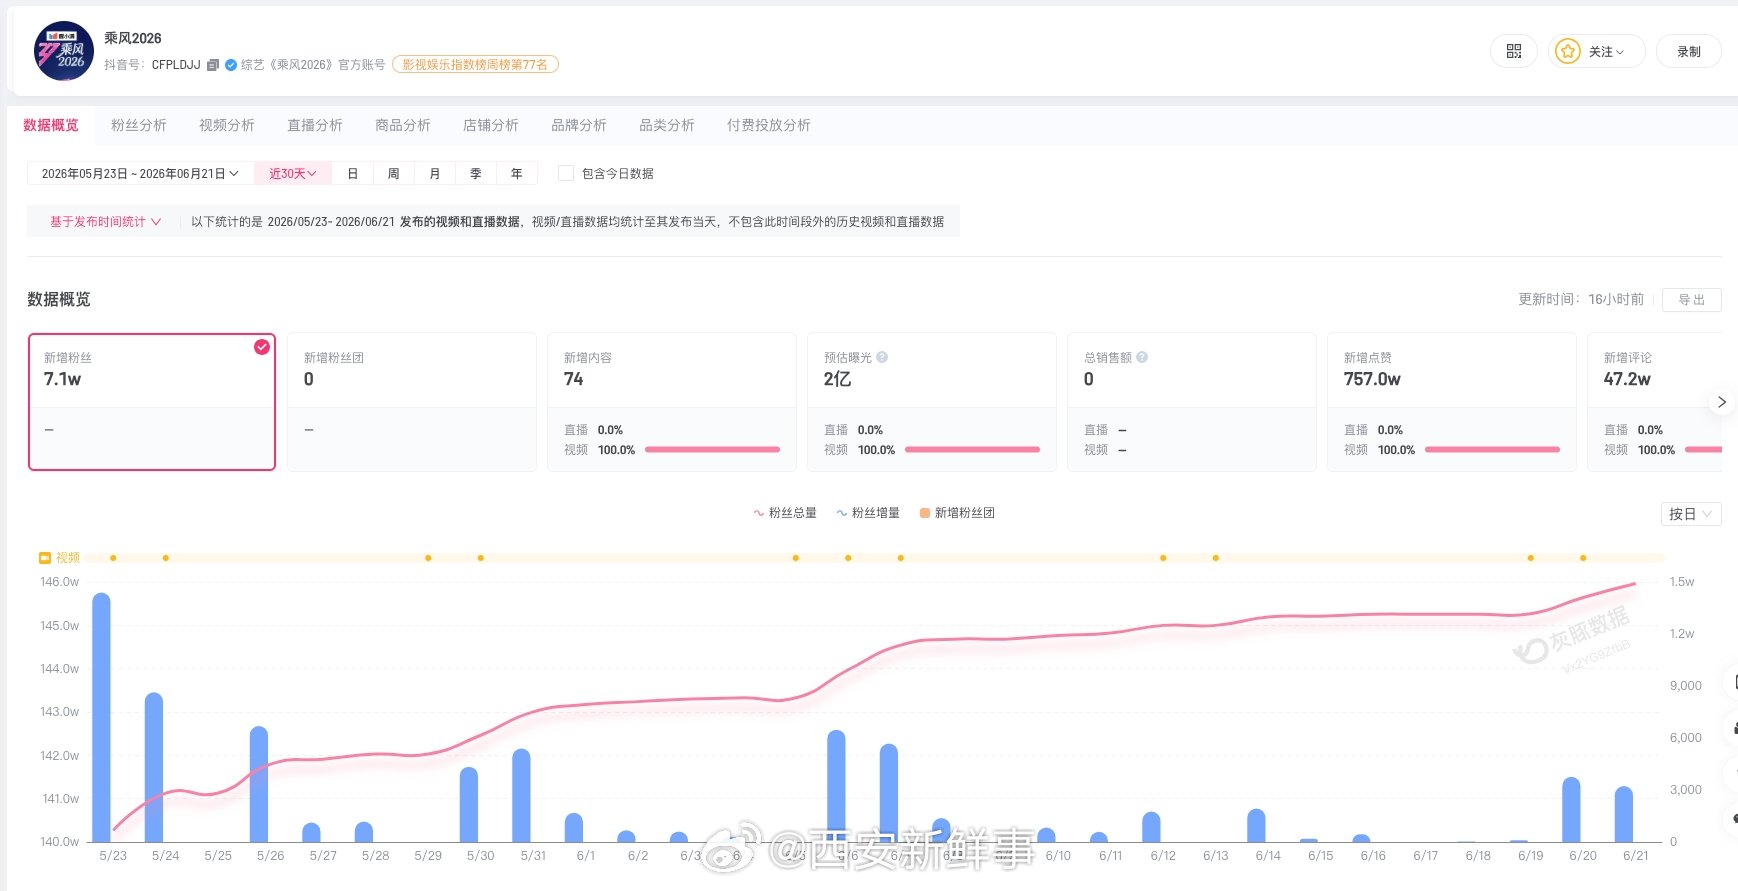Click the last video marker dot above 6/20

[x=1583, y=558]
